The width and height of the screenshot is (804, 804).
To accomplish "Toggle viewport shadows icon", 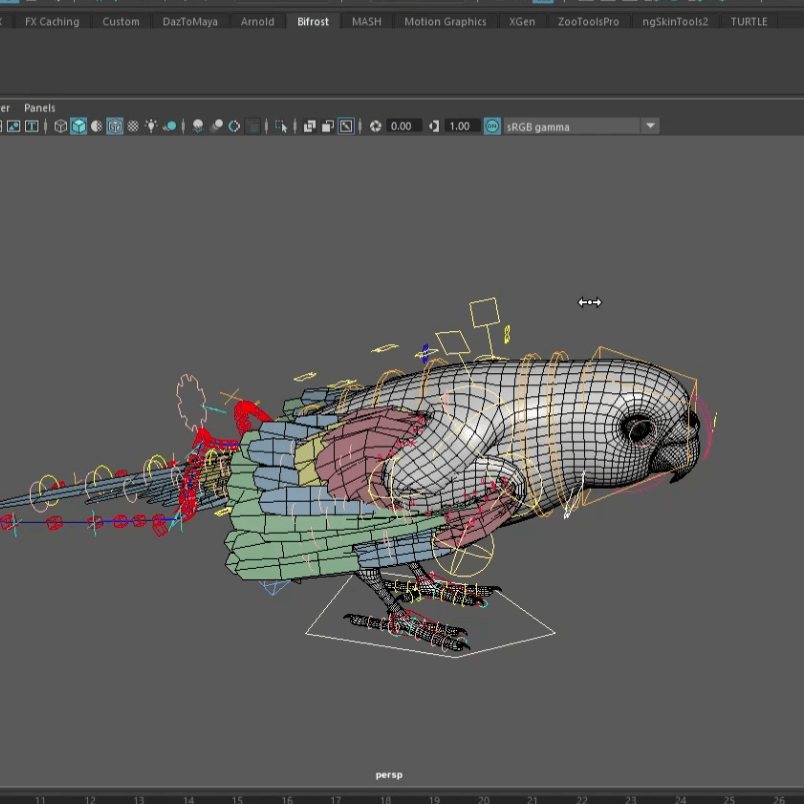I will tap(170, 126).
